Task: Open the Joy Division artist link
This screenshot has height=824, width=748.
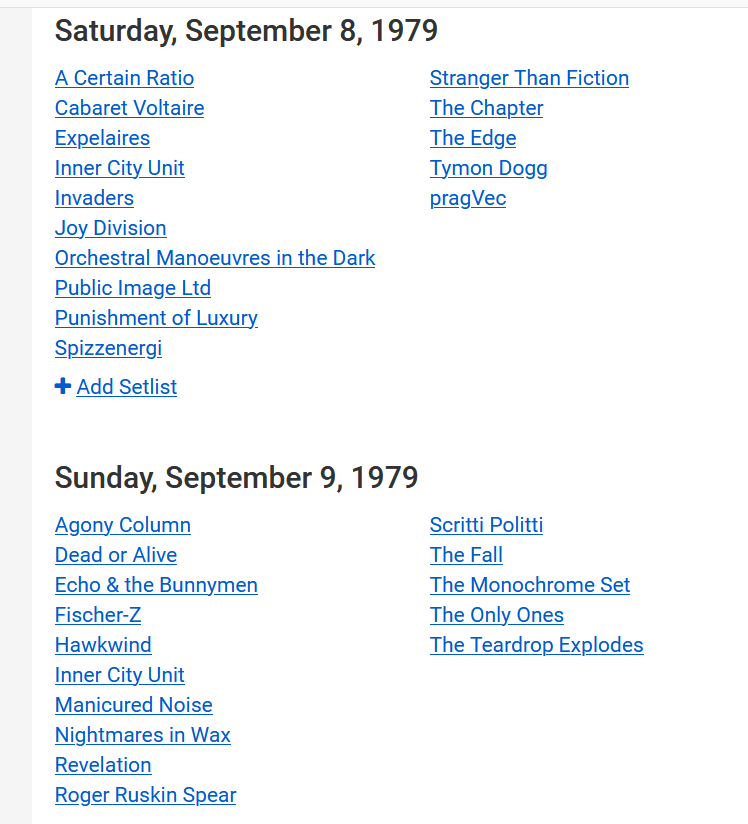Action: (111, 228)
